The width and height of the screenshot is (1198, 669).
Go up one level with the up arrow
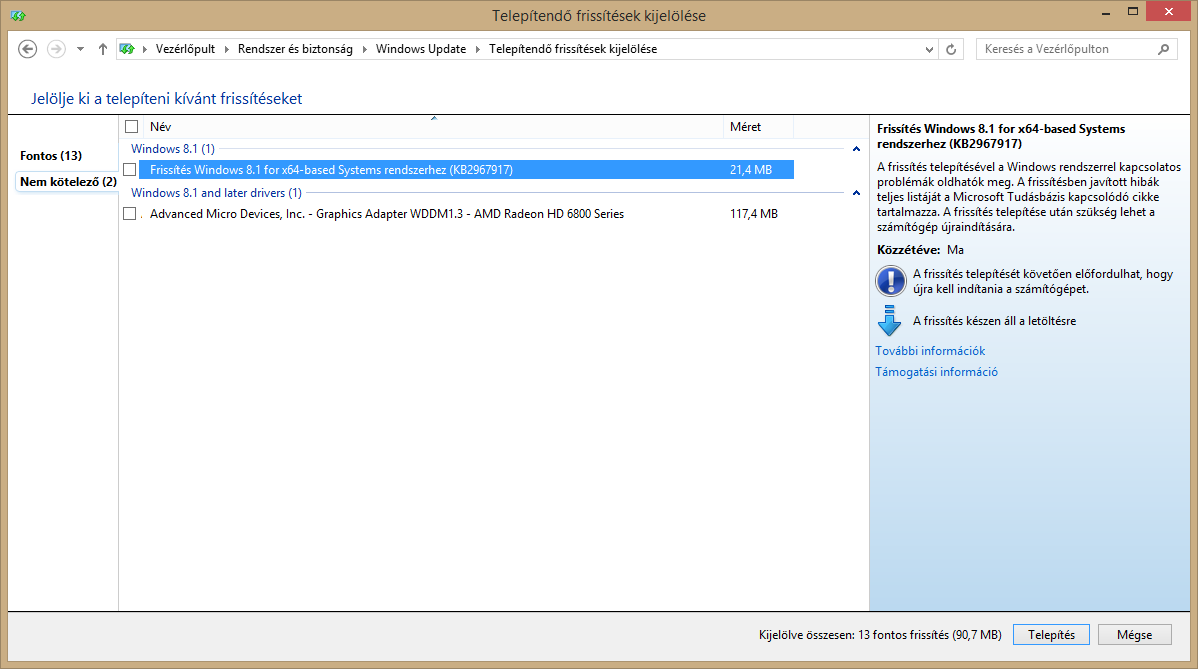102,49
